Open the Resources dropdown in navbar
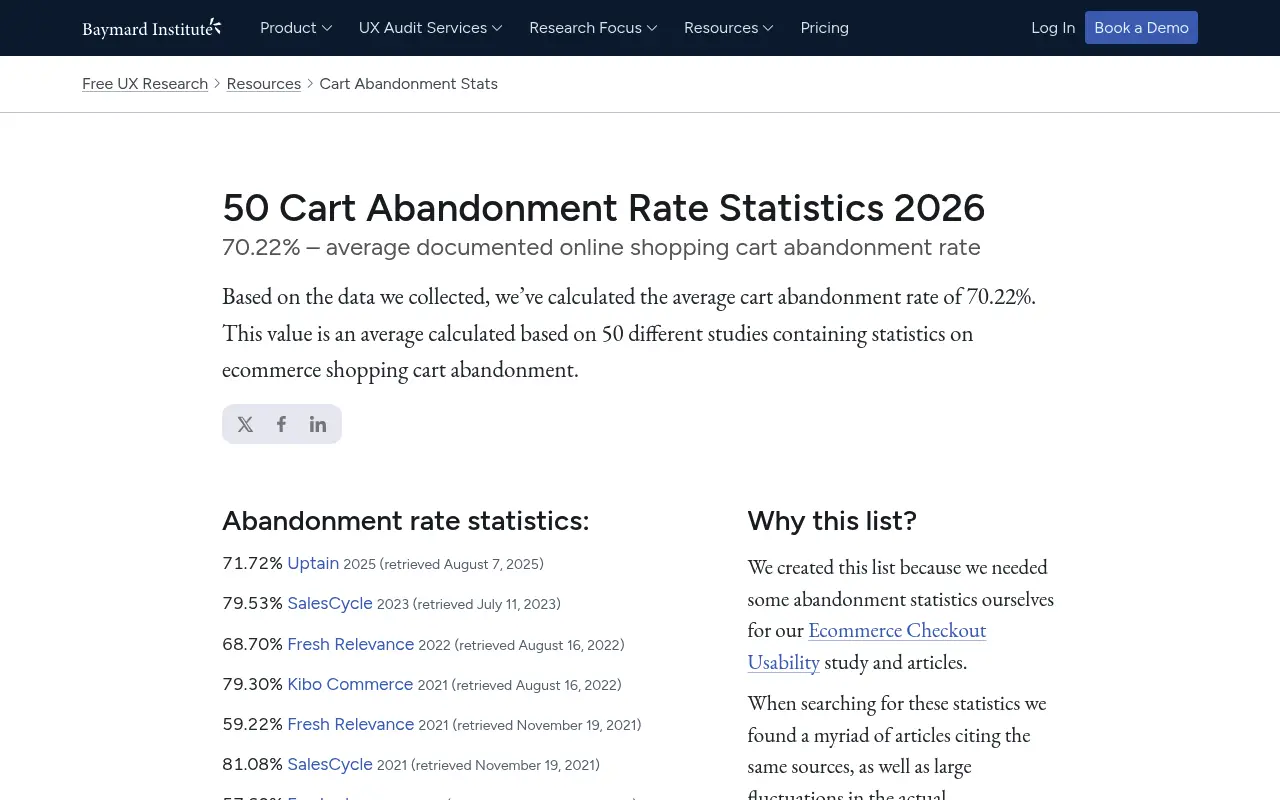Image resolution: width=1280 pixels, height=800 pixels. tap(729, 28)
